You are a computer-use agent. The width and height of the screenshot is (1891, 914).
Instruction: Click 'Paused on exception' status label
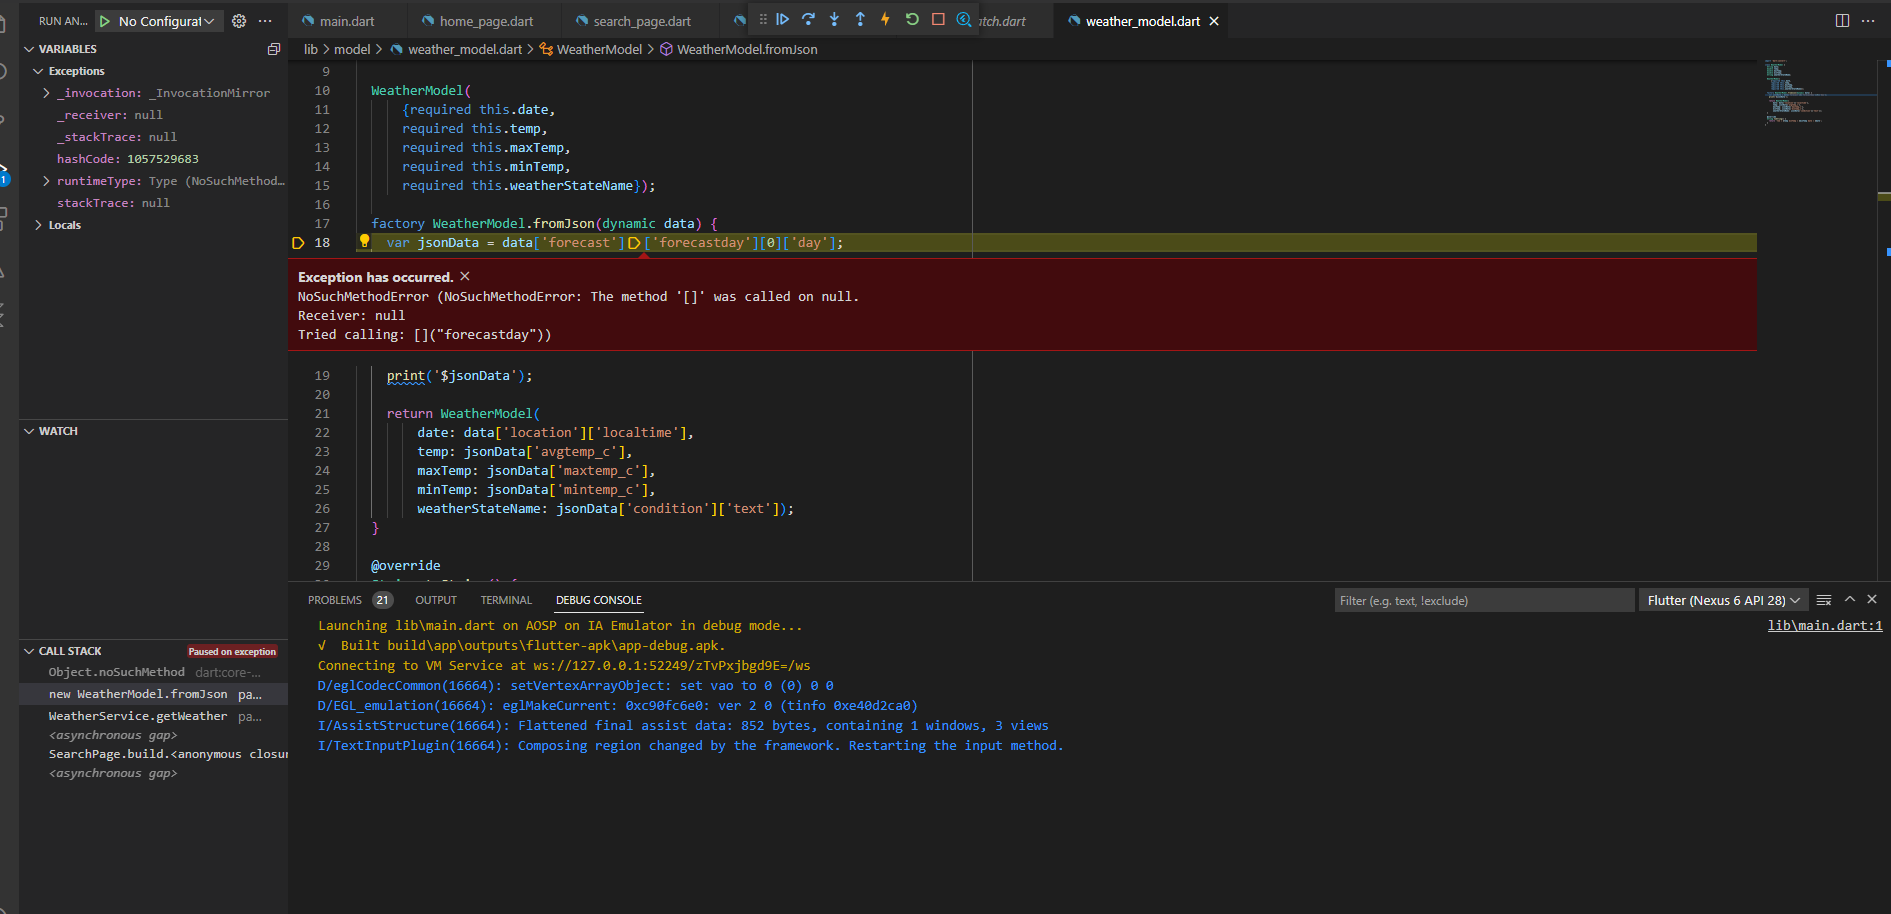tap(232, 651)
